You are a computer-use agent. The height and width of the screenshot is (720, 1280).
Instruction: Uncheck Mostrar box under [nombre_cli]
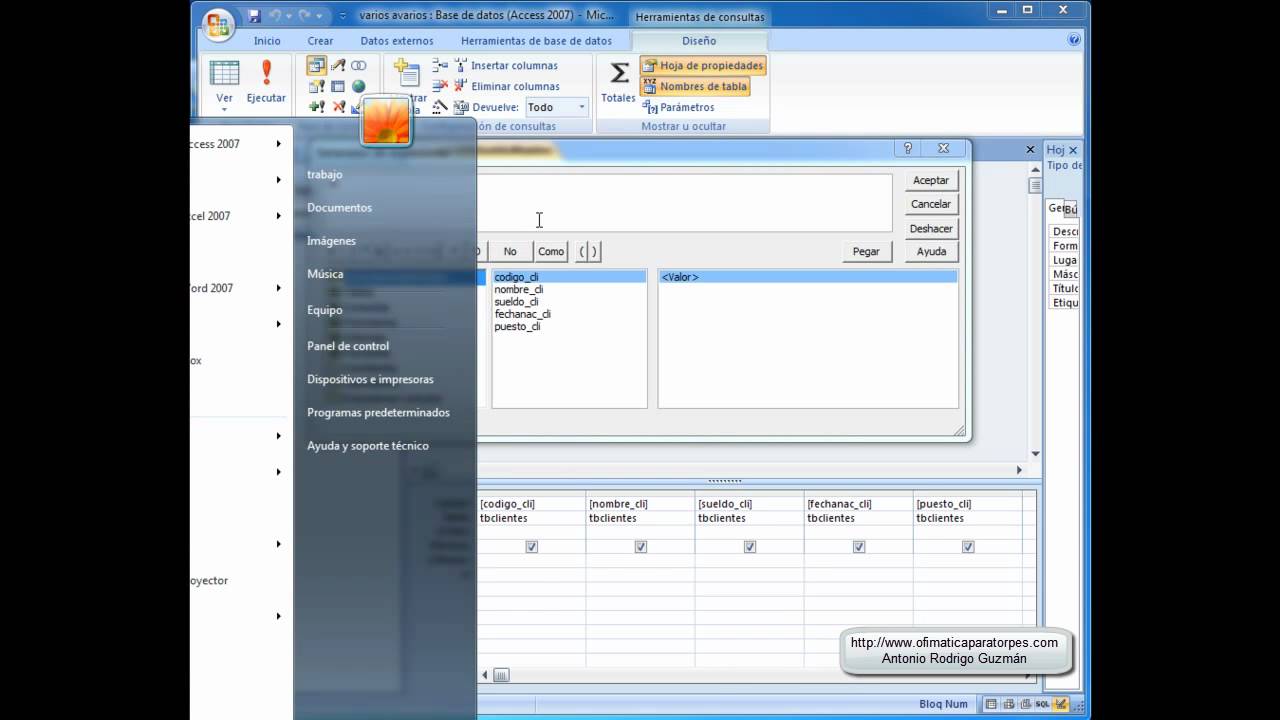[640, 547]
